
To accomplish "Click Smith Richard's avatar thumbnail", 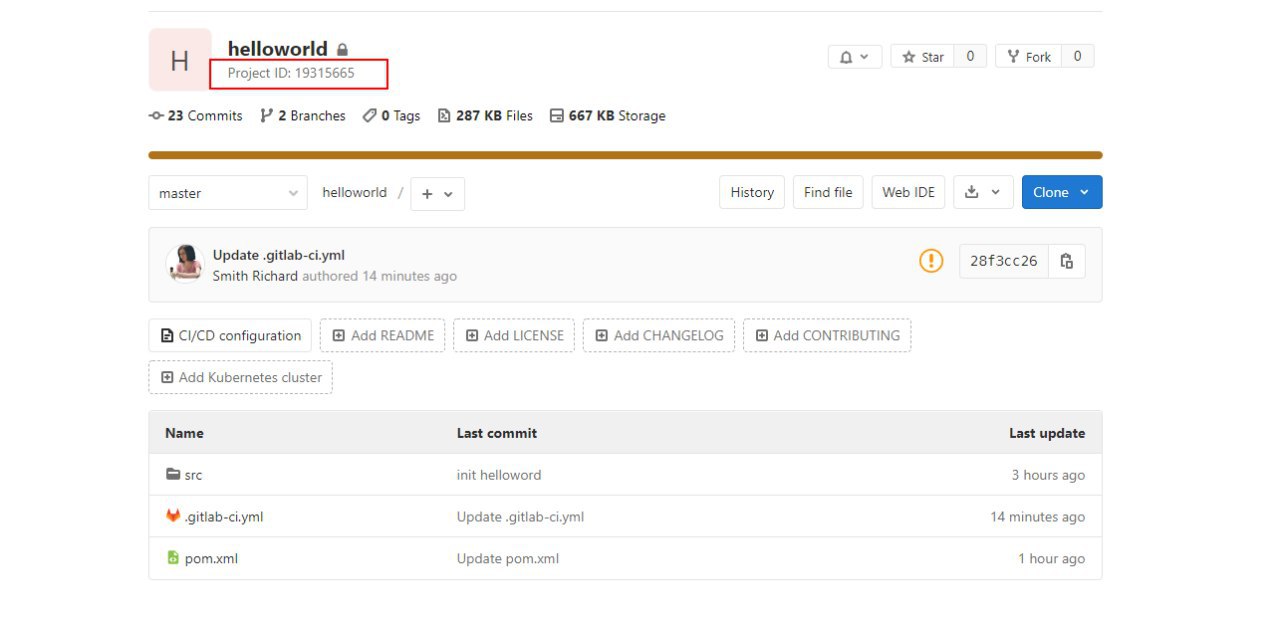I will 185,264.
